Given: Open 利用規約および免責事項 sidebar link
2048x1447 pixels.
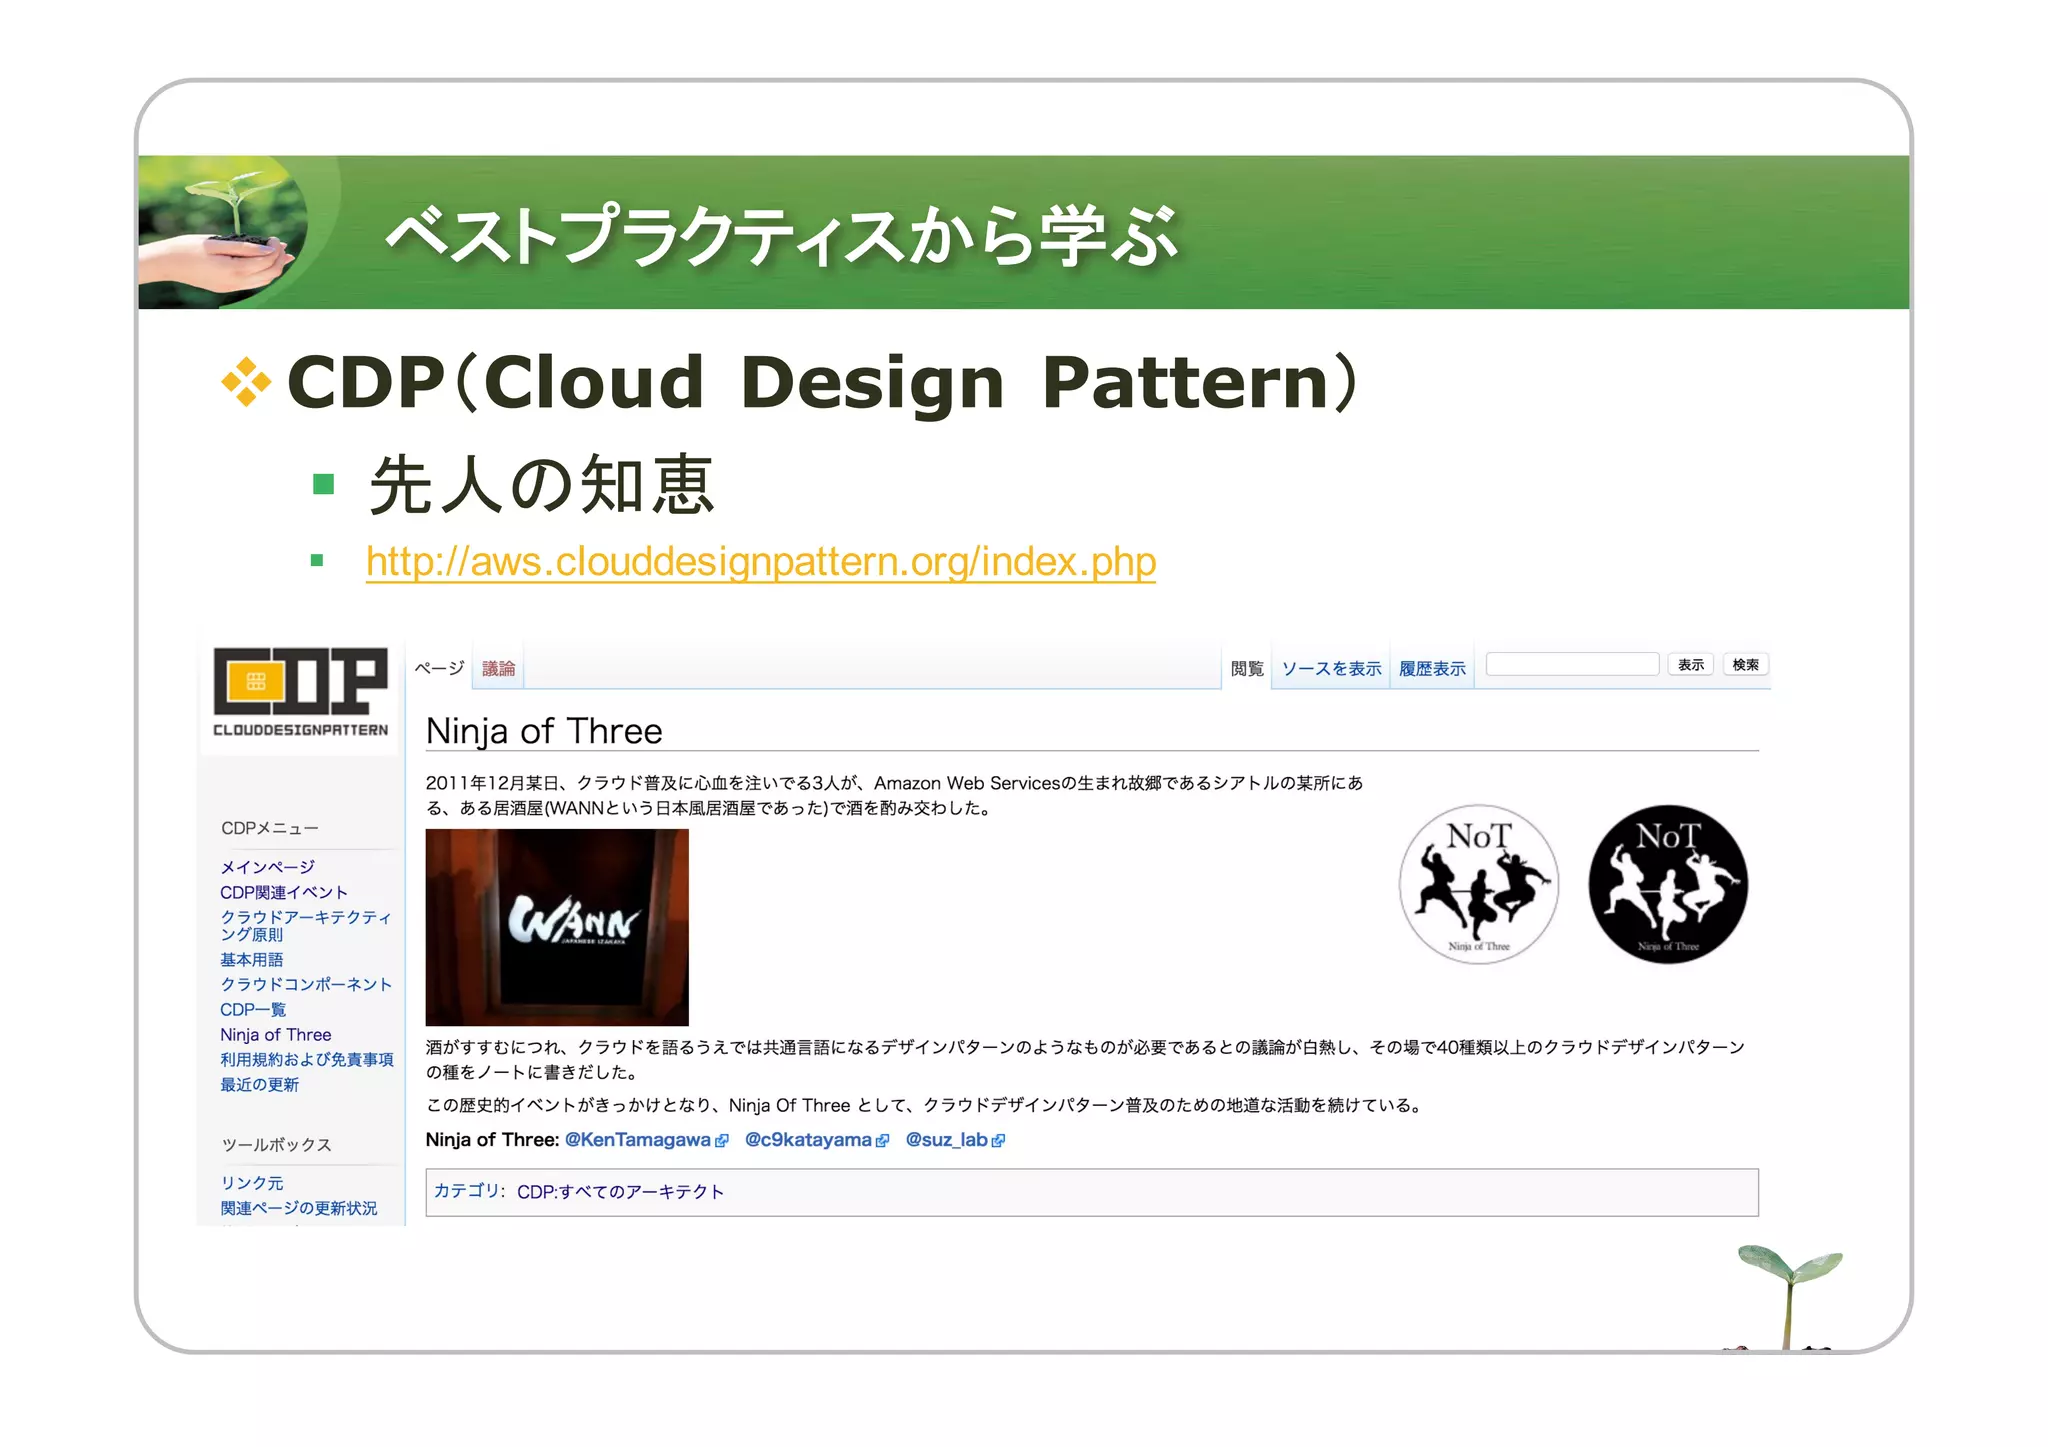Looking at the screenshot, I should point(307,1059).
